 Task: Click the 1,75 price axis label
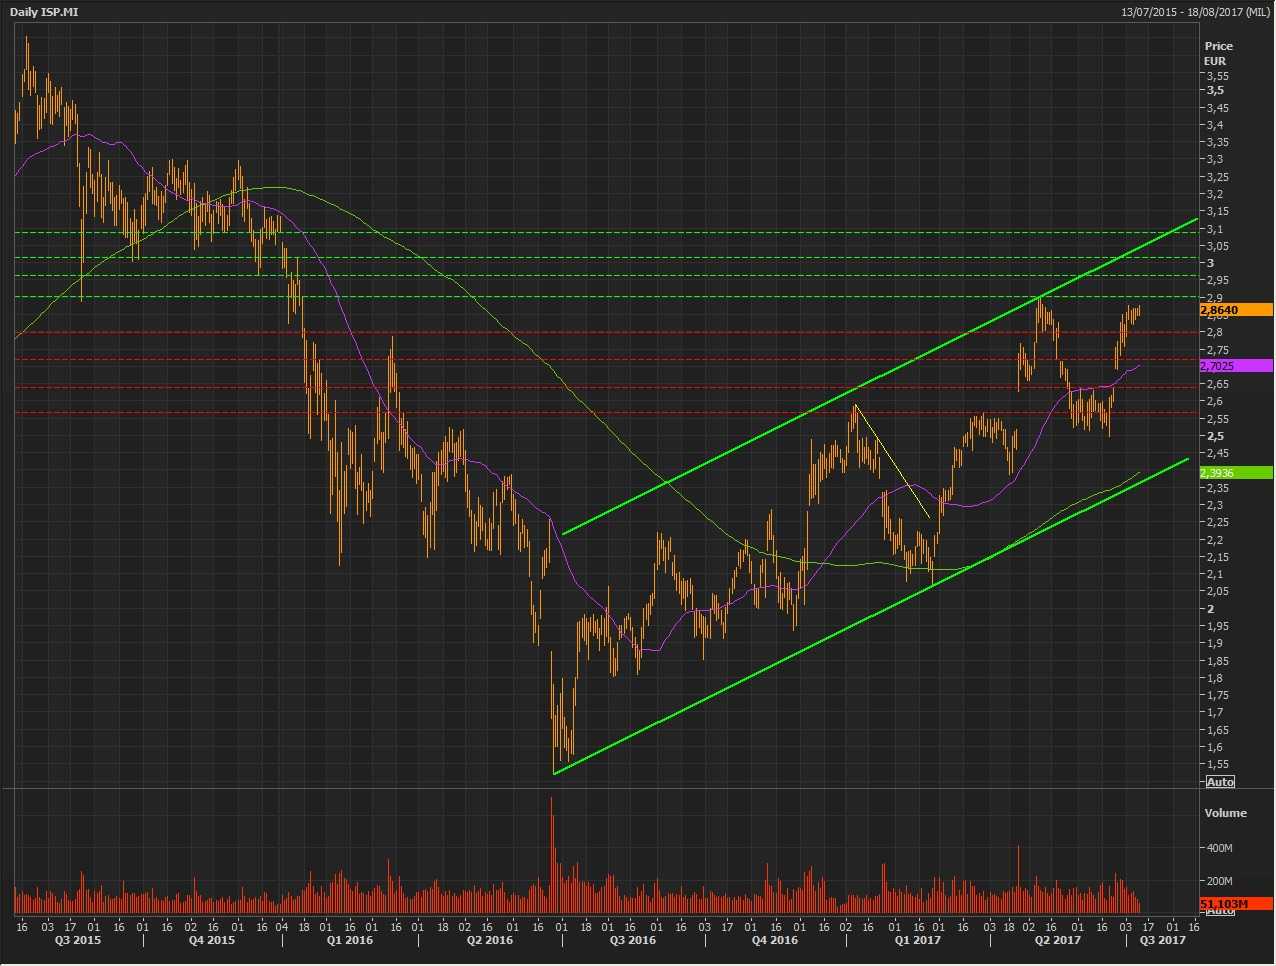(1217, 695)
